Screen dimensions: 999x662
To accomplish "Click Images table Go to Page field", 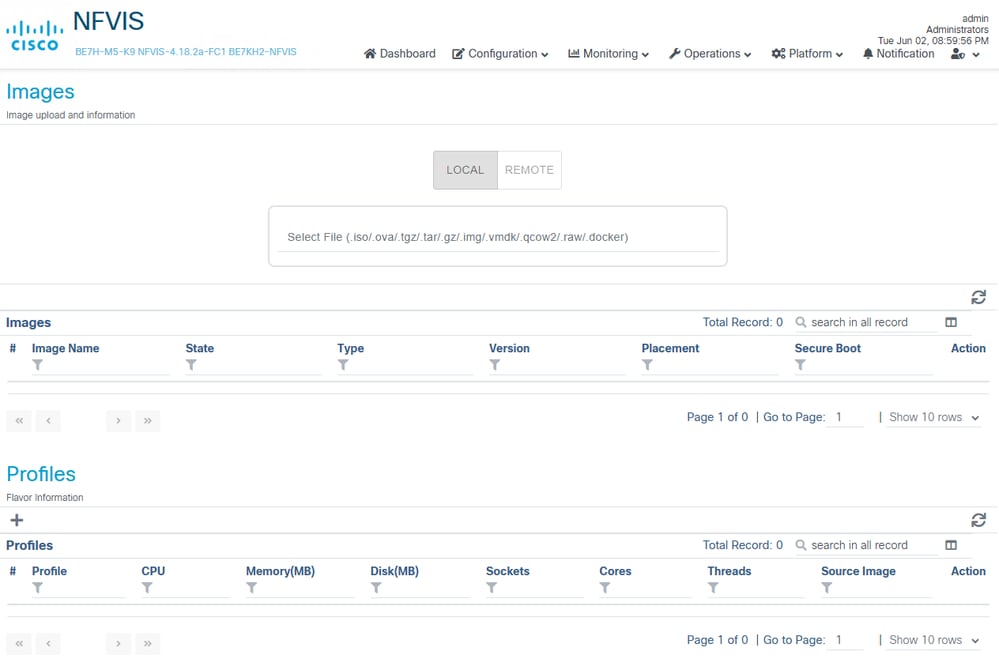I will tap(845, 417).
